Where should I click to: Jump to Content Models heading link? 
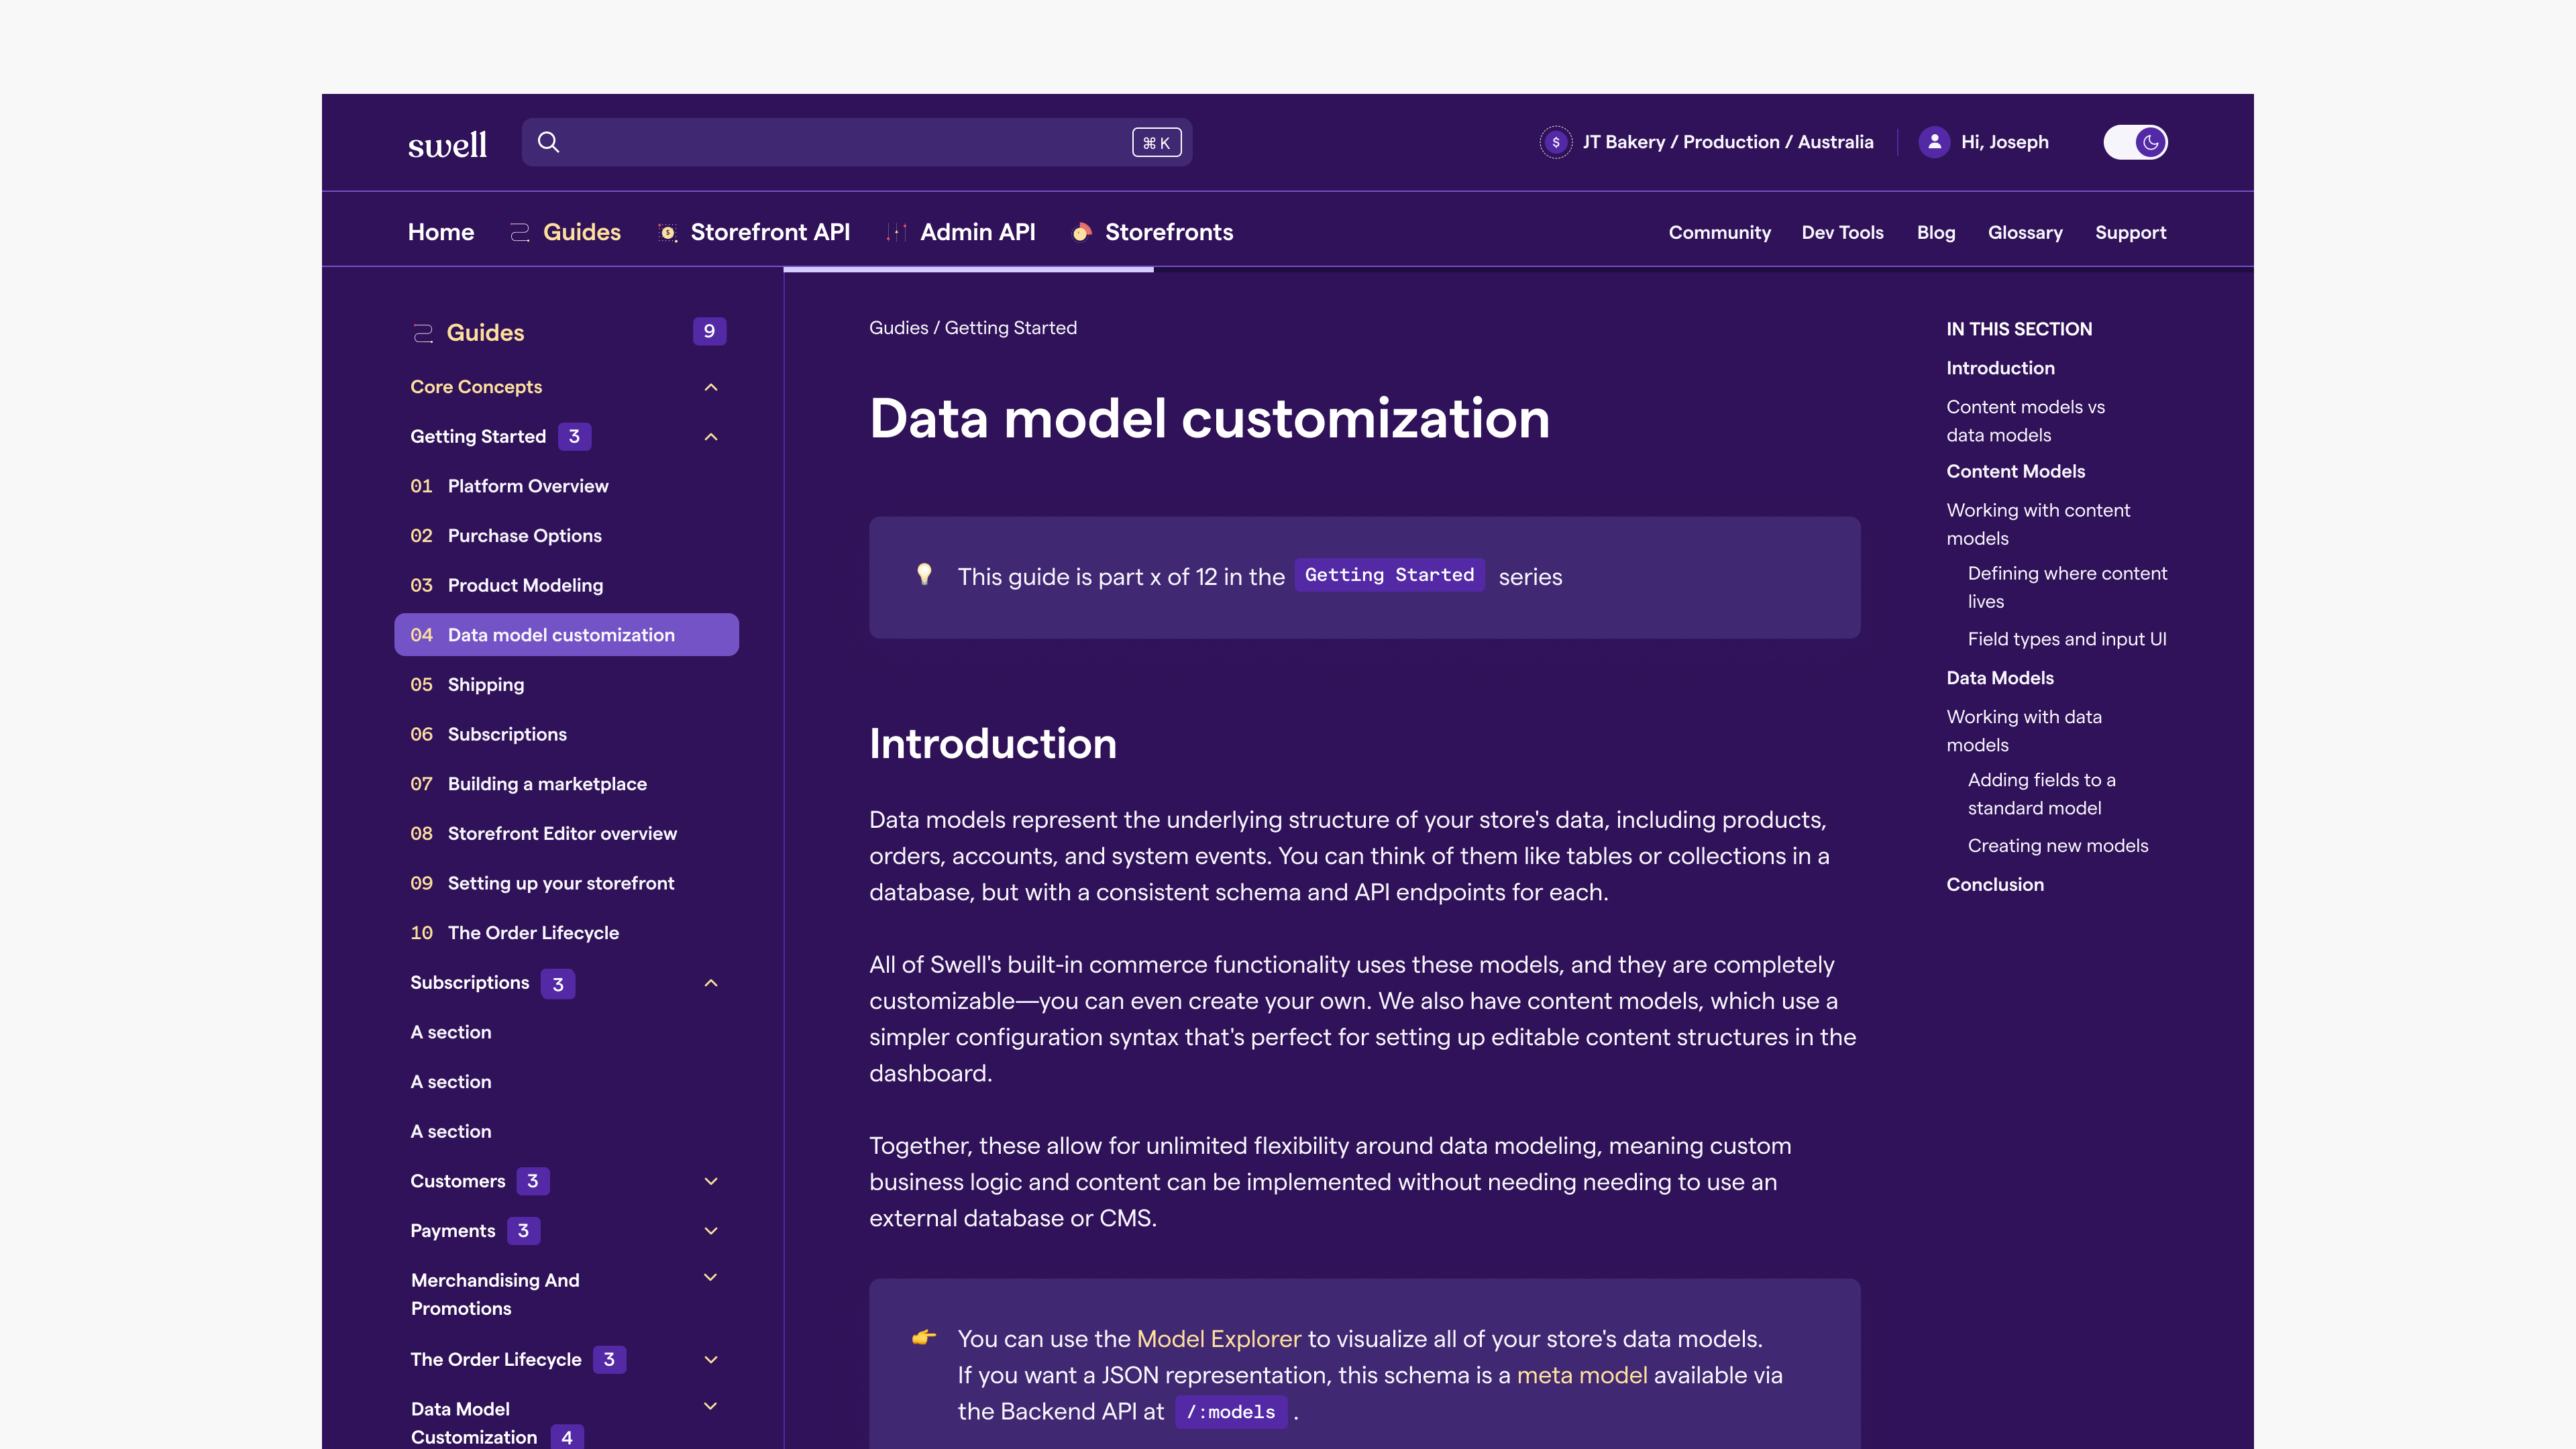(2015, 471)
